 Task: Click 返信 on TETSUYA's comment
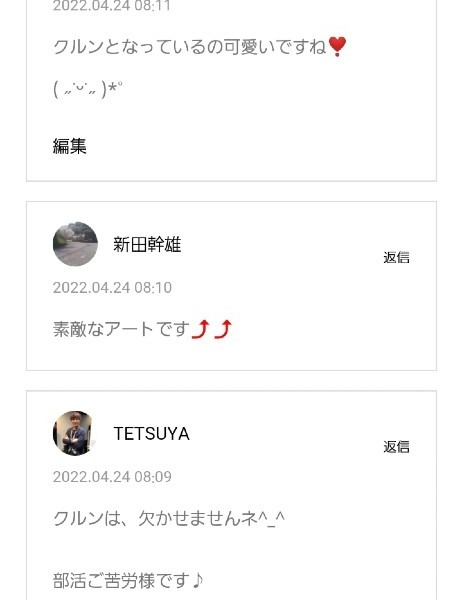[396, 447]
